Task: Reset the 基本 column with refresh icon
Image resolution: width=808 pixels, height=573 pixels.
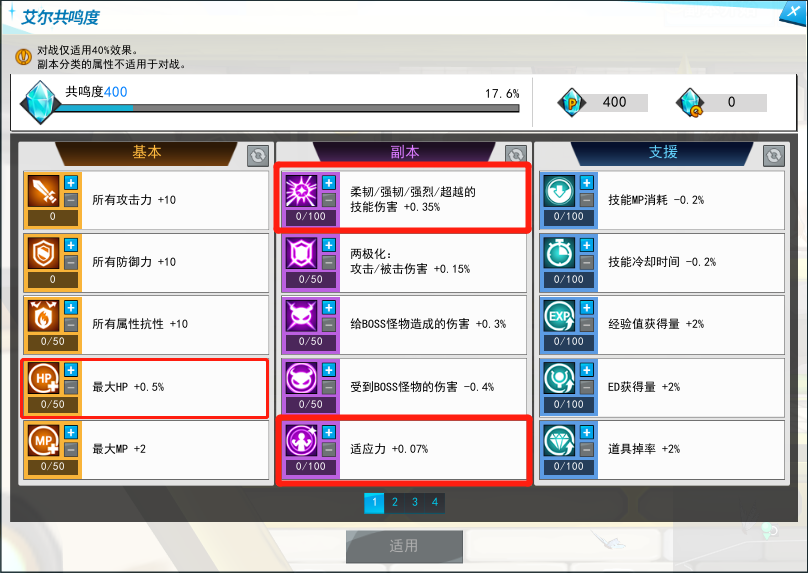Action: (x=258, y=156)
